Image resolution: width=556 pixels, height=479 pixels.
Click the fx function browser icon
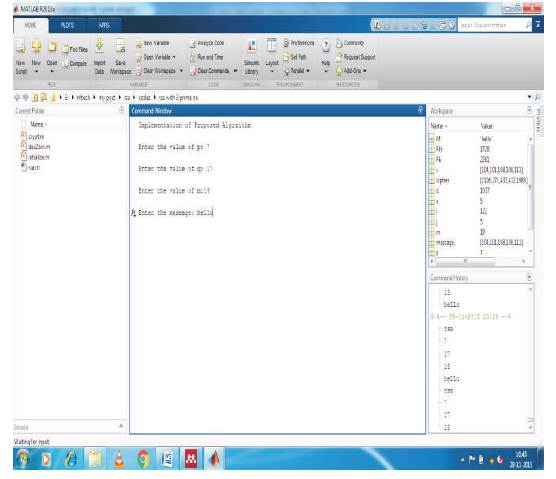coord(133,212)
